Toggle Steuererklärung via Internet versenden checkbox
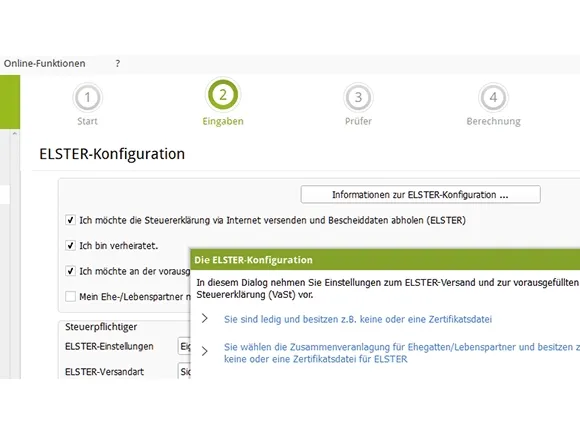Screen dimensions: 580x435 pyautogui.click(x=70, y=220)
